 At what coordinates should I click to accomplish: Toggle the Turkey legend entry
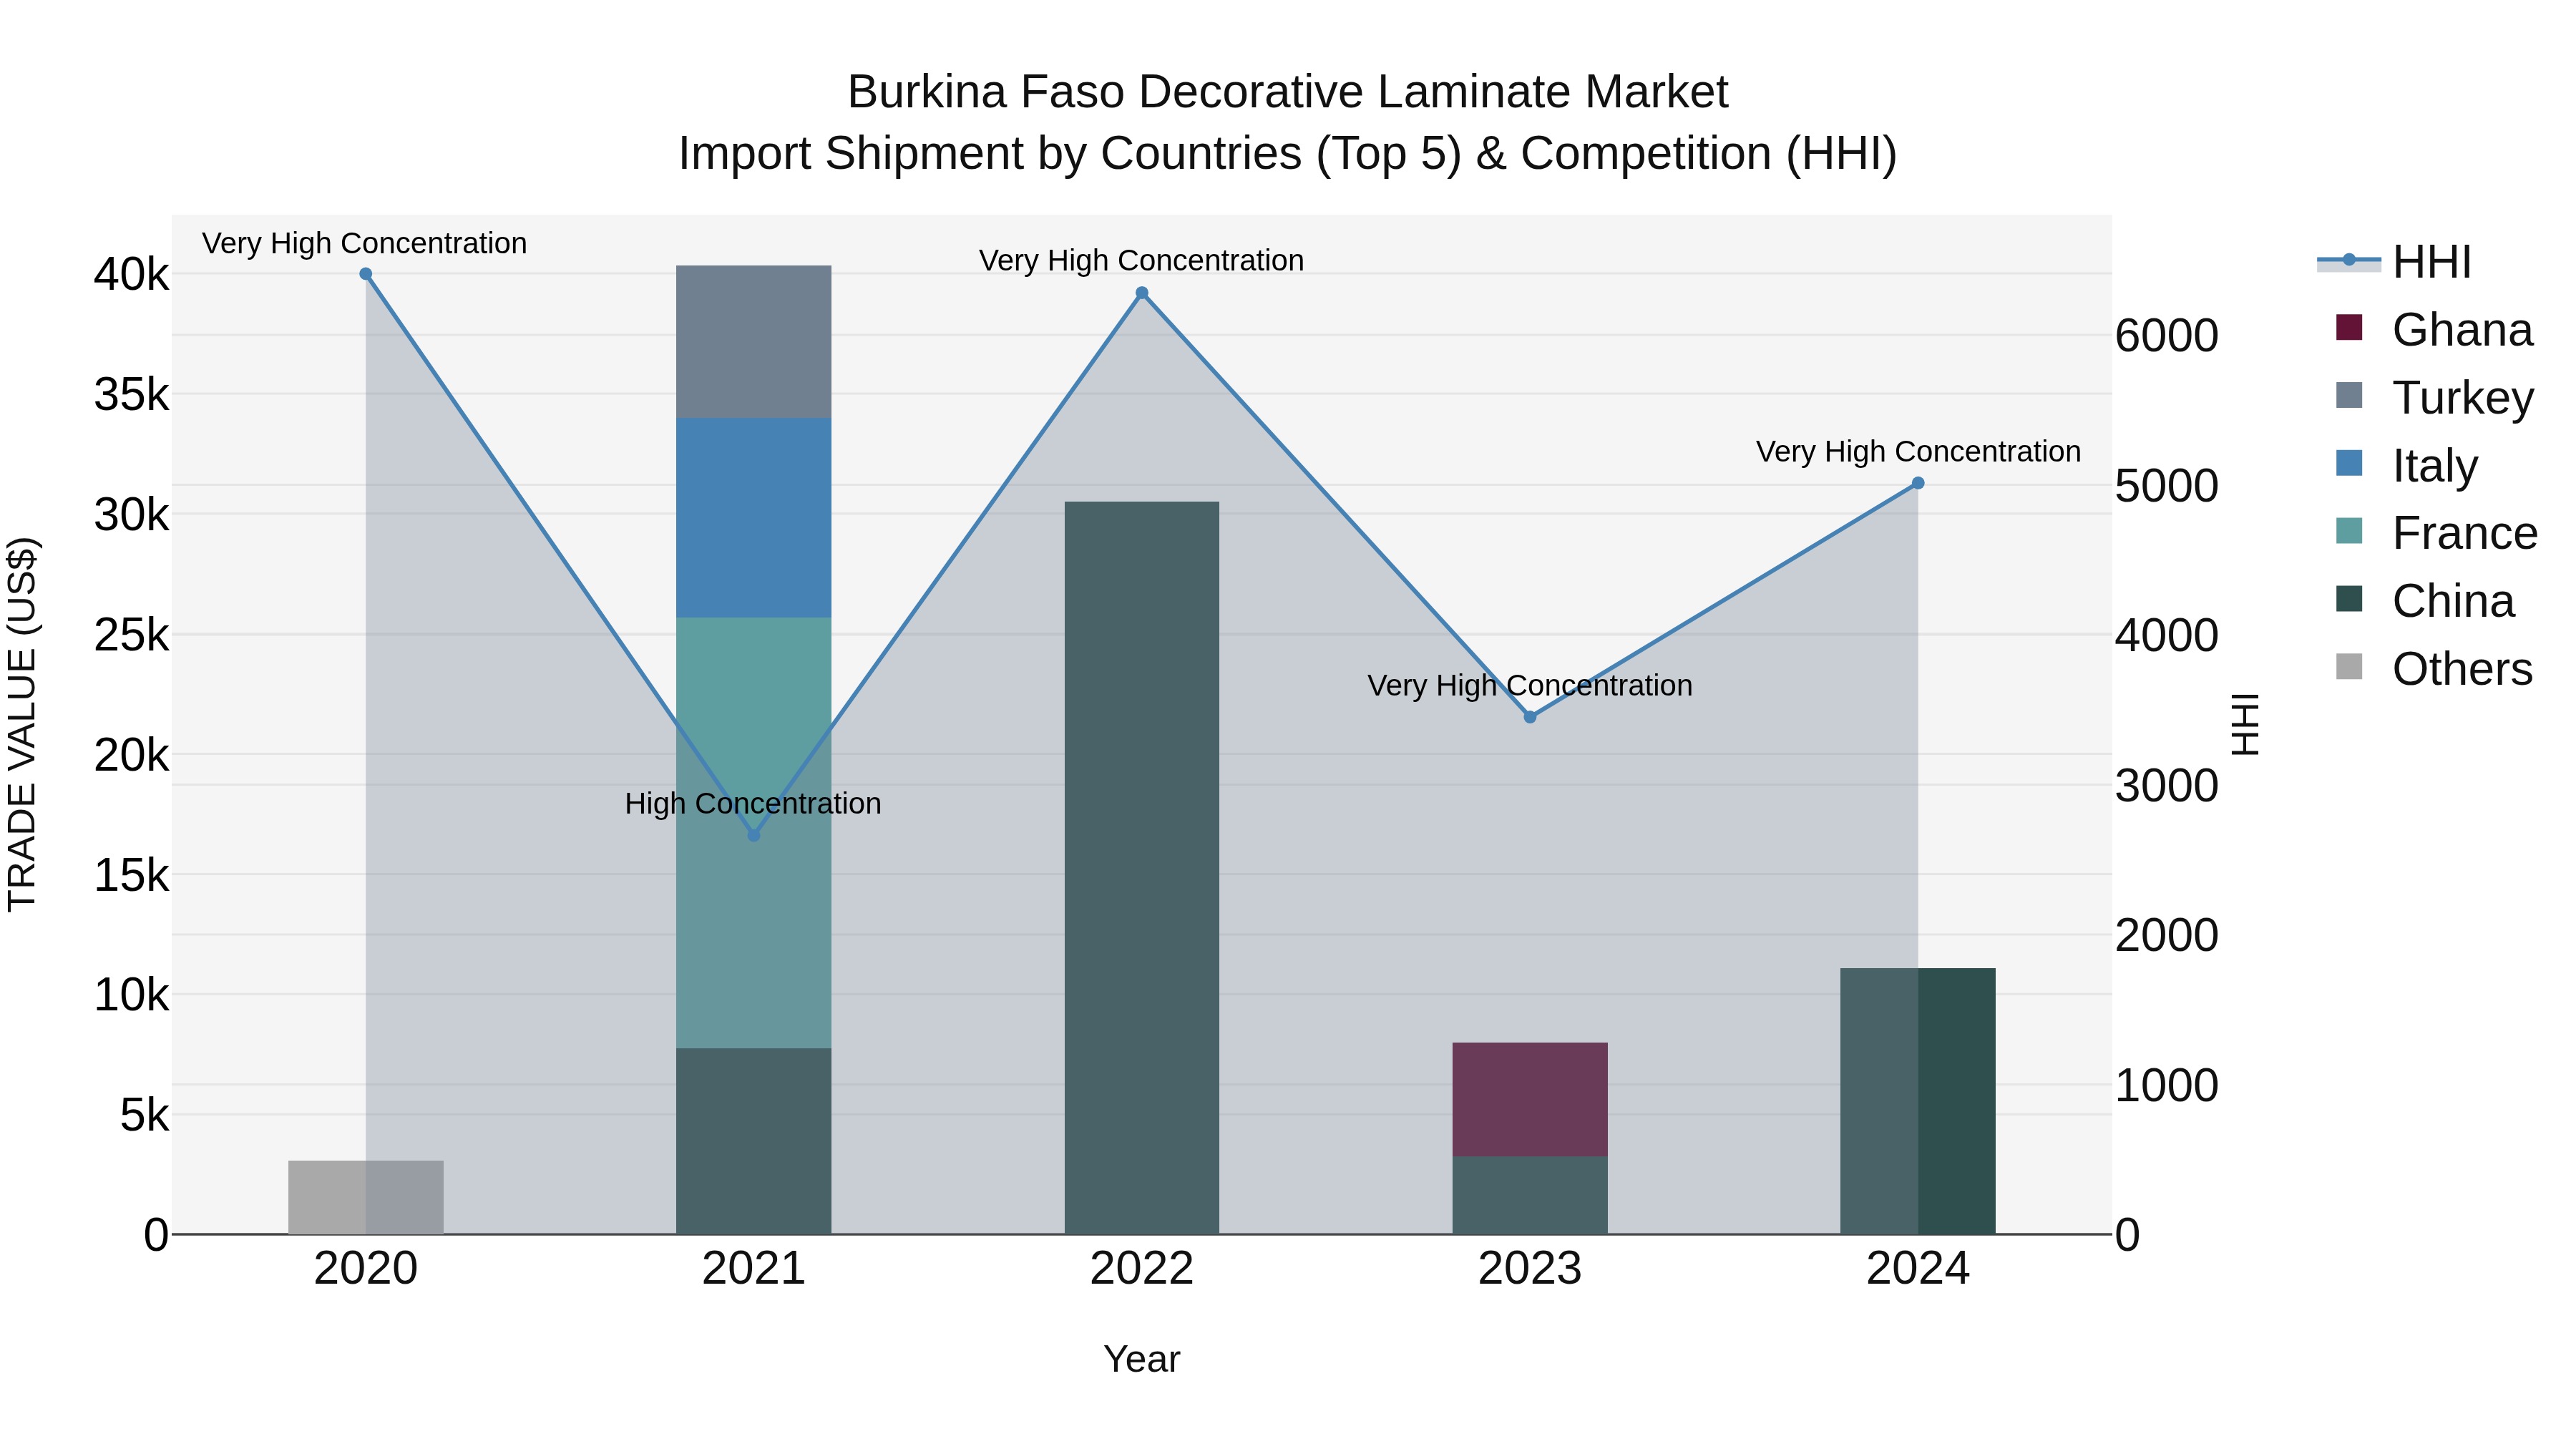coord(2434,397)
